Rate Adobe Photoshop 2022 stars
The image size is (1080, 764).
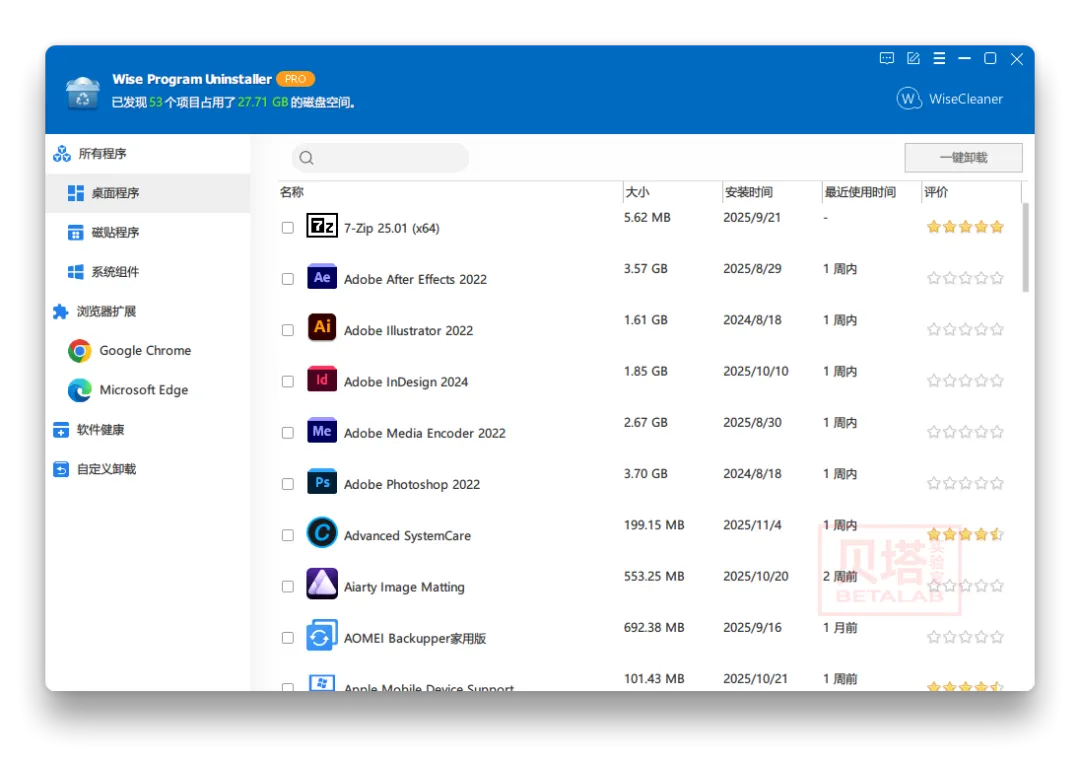click(x=965, y=483)
